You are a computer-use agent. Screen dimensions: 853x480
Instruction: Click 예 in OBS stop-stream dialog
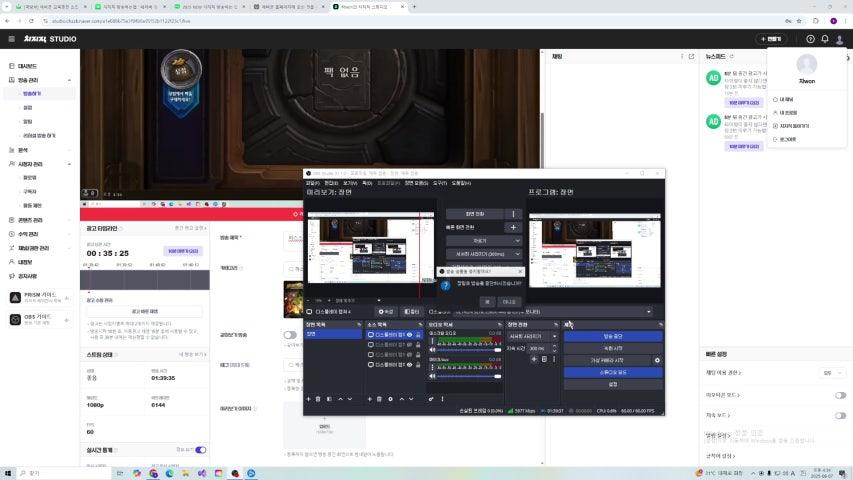click(x=487, y=301)
